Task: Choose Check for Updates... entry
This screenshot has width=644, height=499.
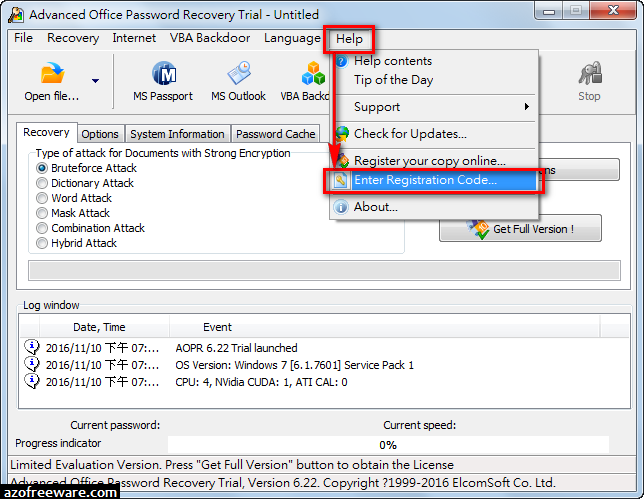Action: (433, 134)
